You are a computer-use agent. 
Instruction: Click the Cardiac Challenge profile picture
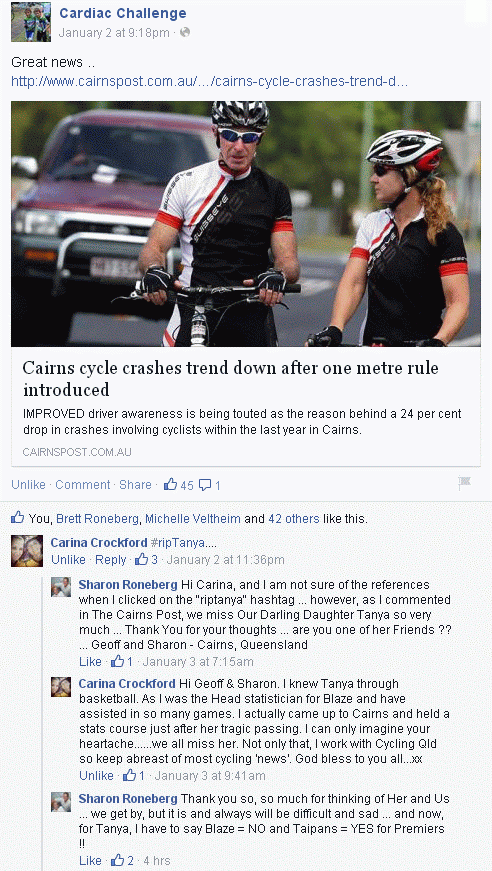(31, 22)
